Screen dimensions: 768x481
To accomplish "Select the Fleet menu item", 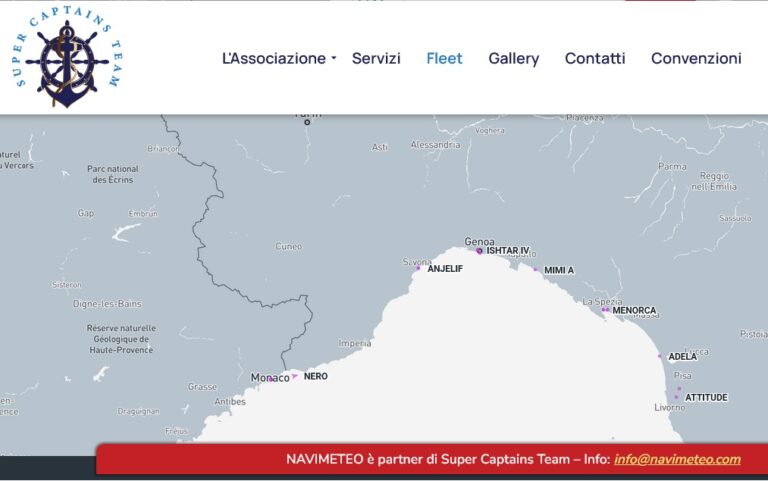I will pos(444,58).
